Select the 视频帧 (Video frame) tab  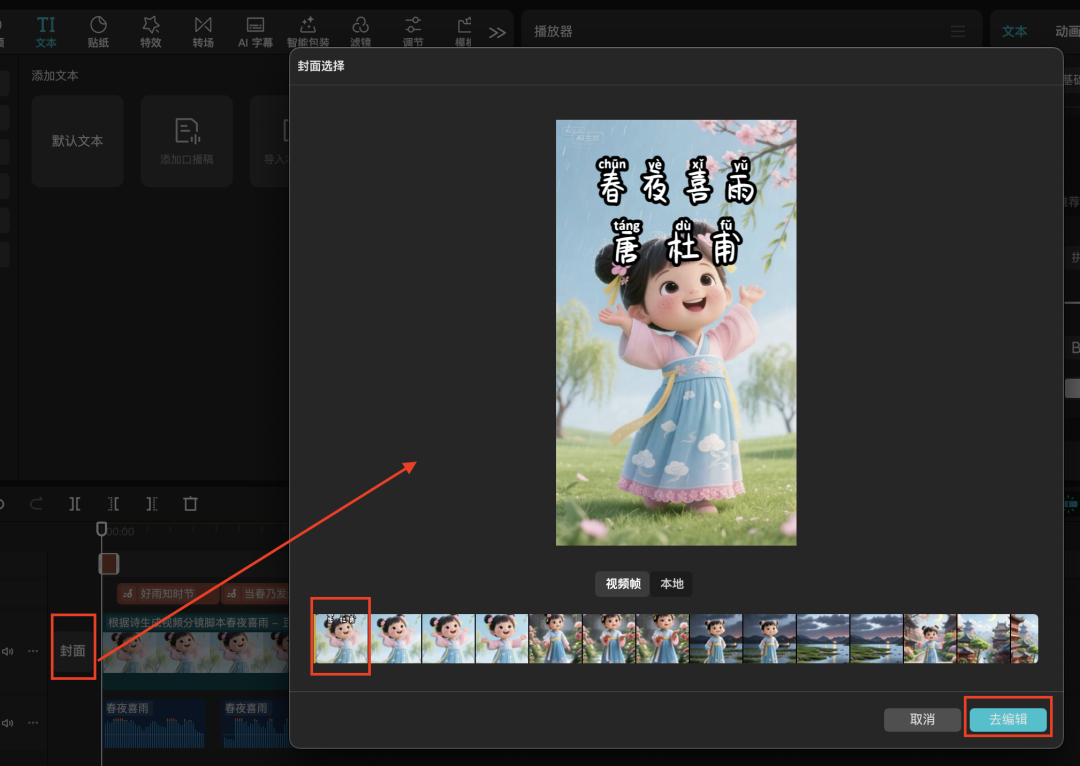623,584
